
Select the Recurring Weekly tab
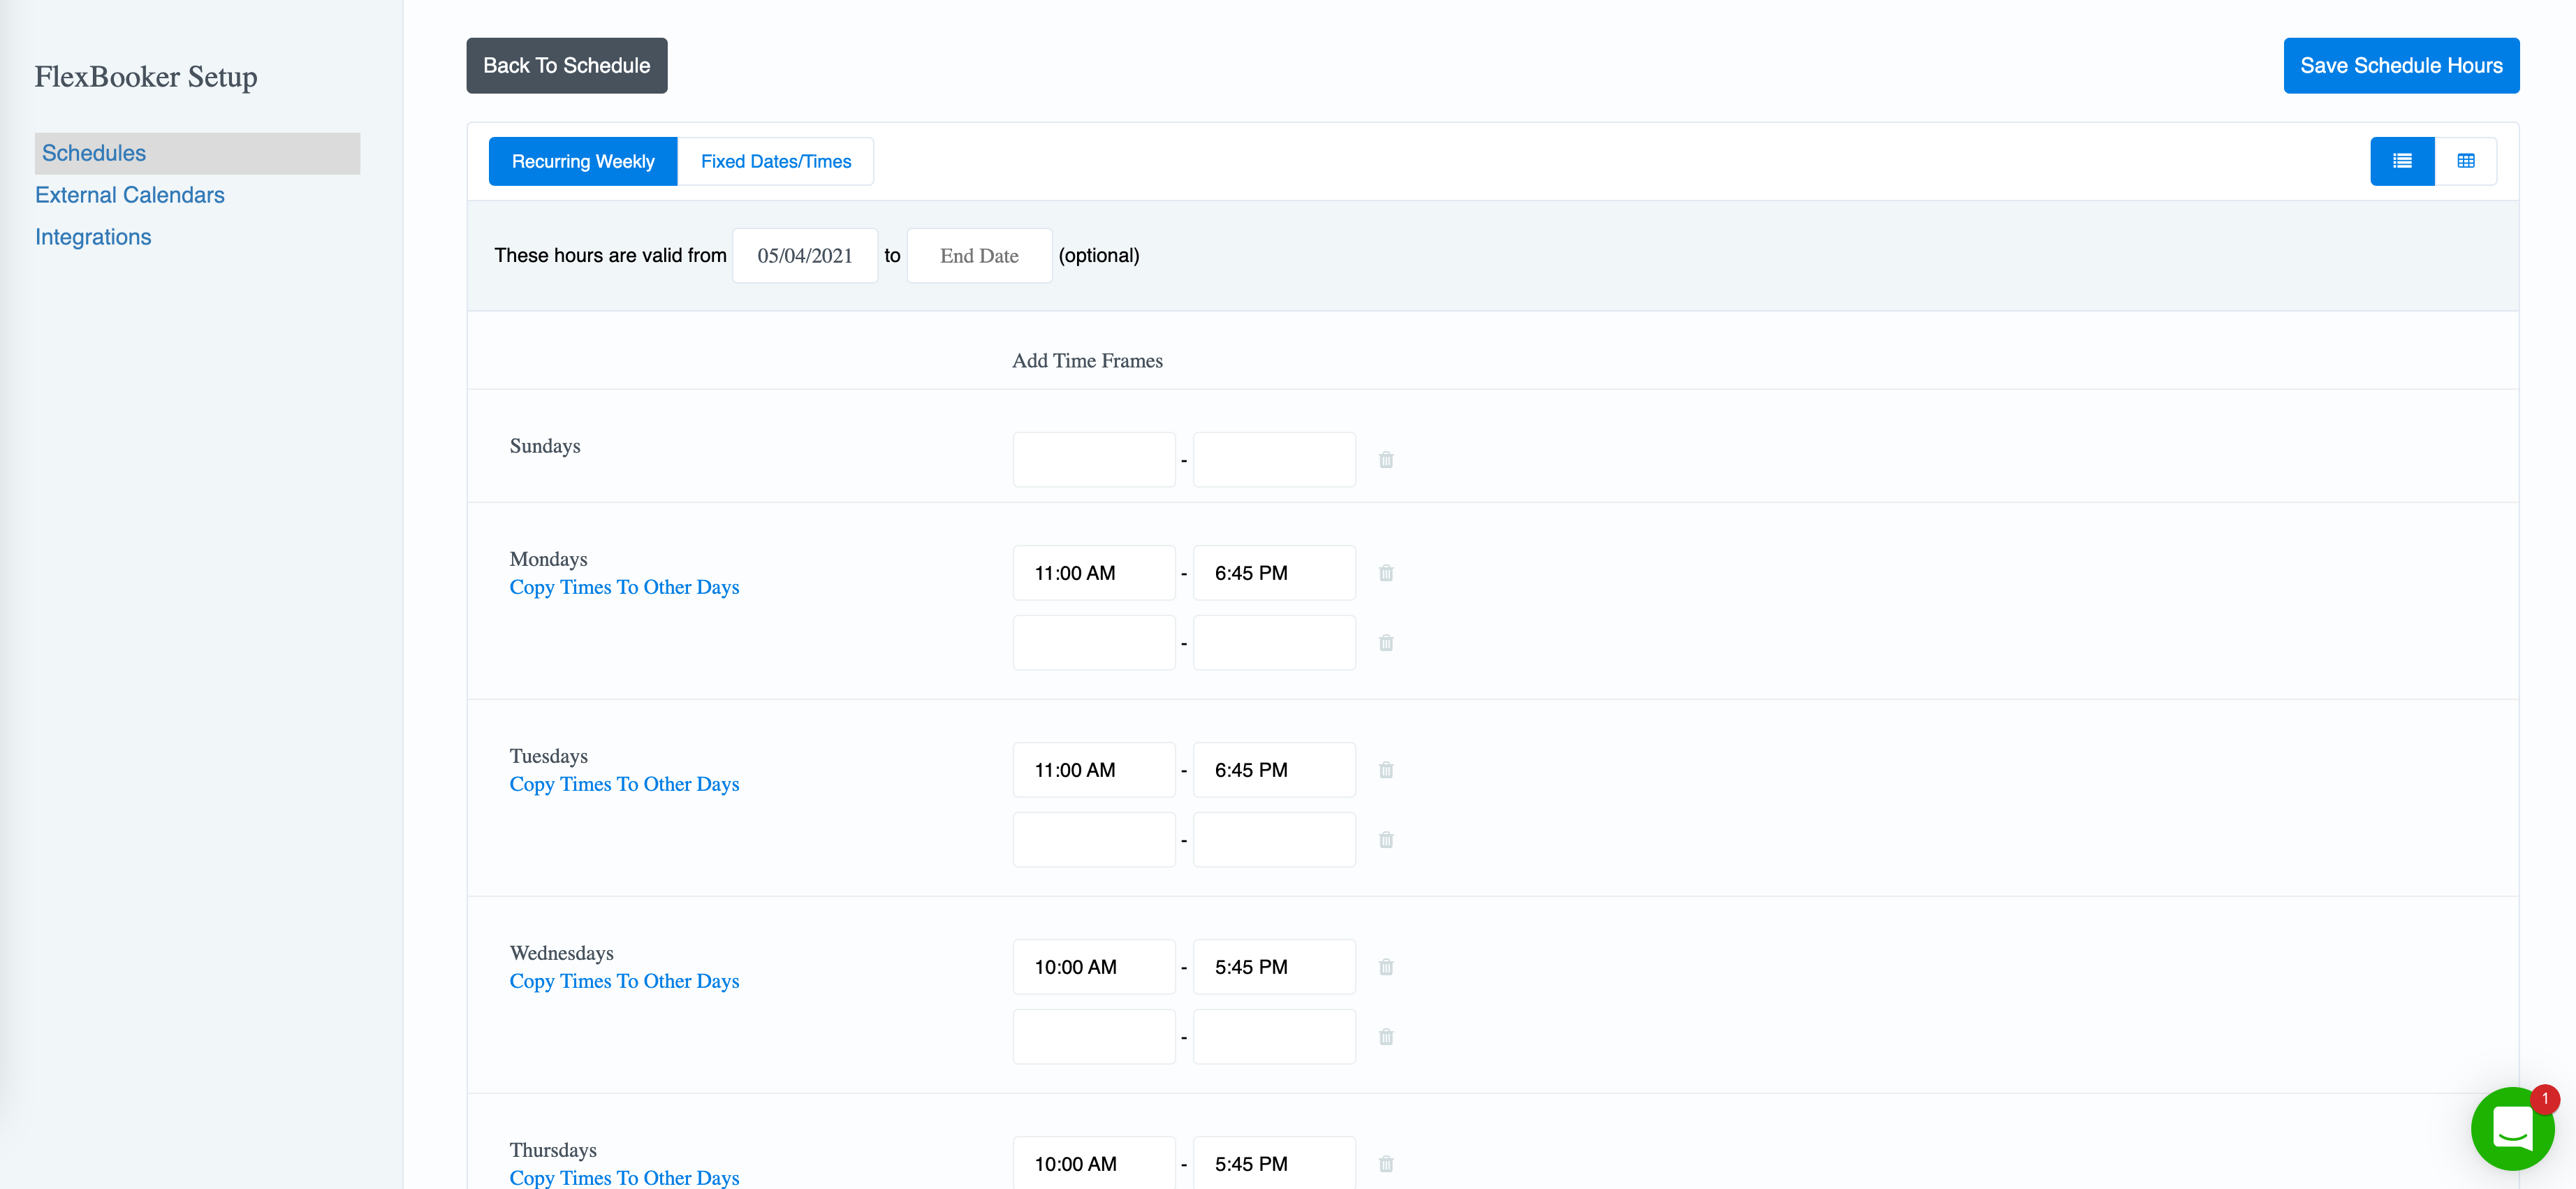[583, 161]
